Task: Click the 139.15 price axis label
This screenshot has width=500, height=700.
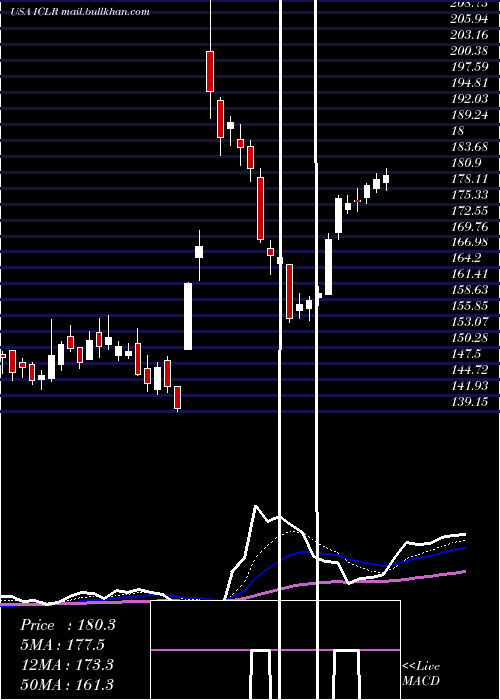Action: [x=469, y=402]
